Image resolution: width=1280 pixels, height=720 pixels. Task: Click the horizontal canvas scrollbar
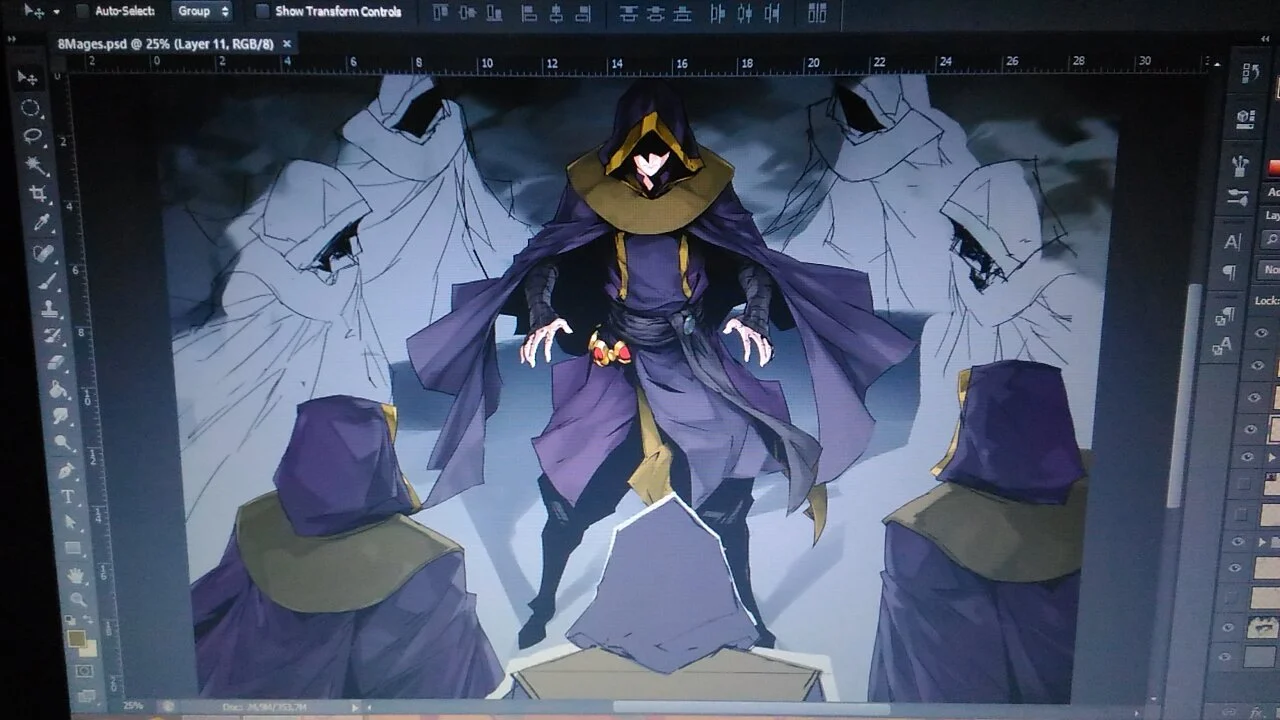(x=750, y=708)
